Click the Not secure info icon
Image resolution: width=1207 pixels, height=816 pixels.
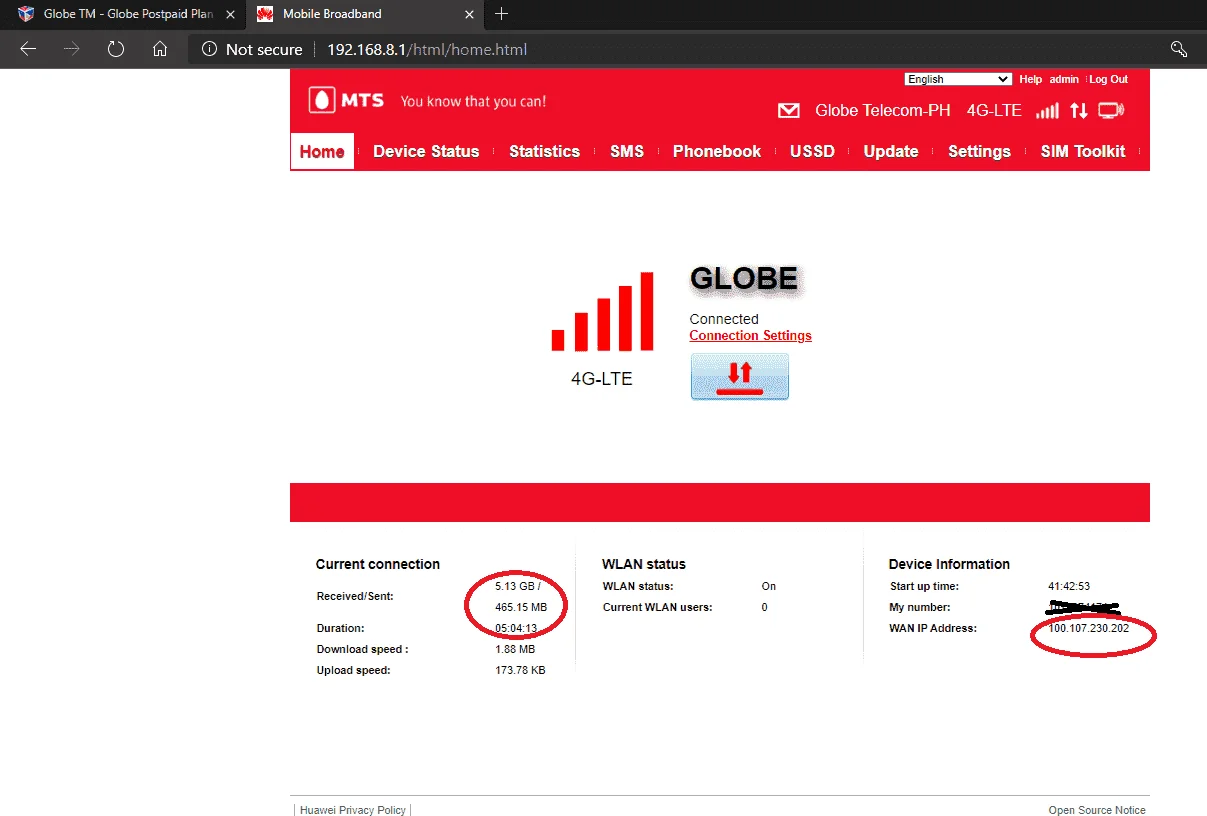tap(209, 49)
